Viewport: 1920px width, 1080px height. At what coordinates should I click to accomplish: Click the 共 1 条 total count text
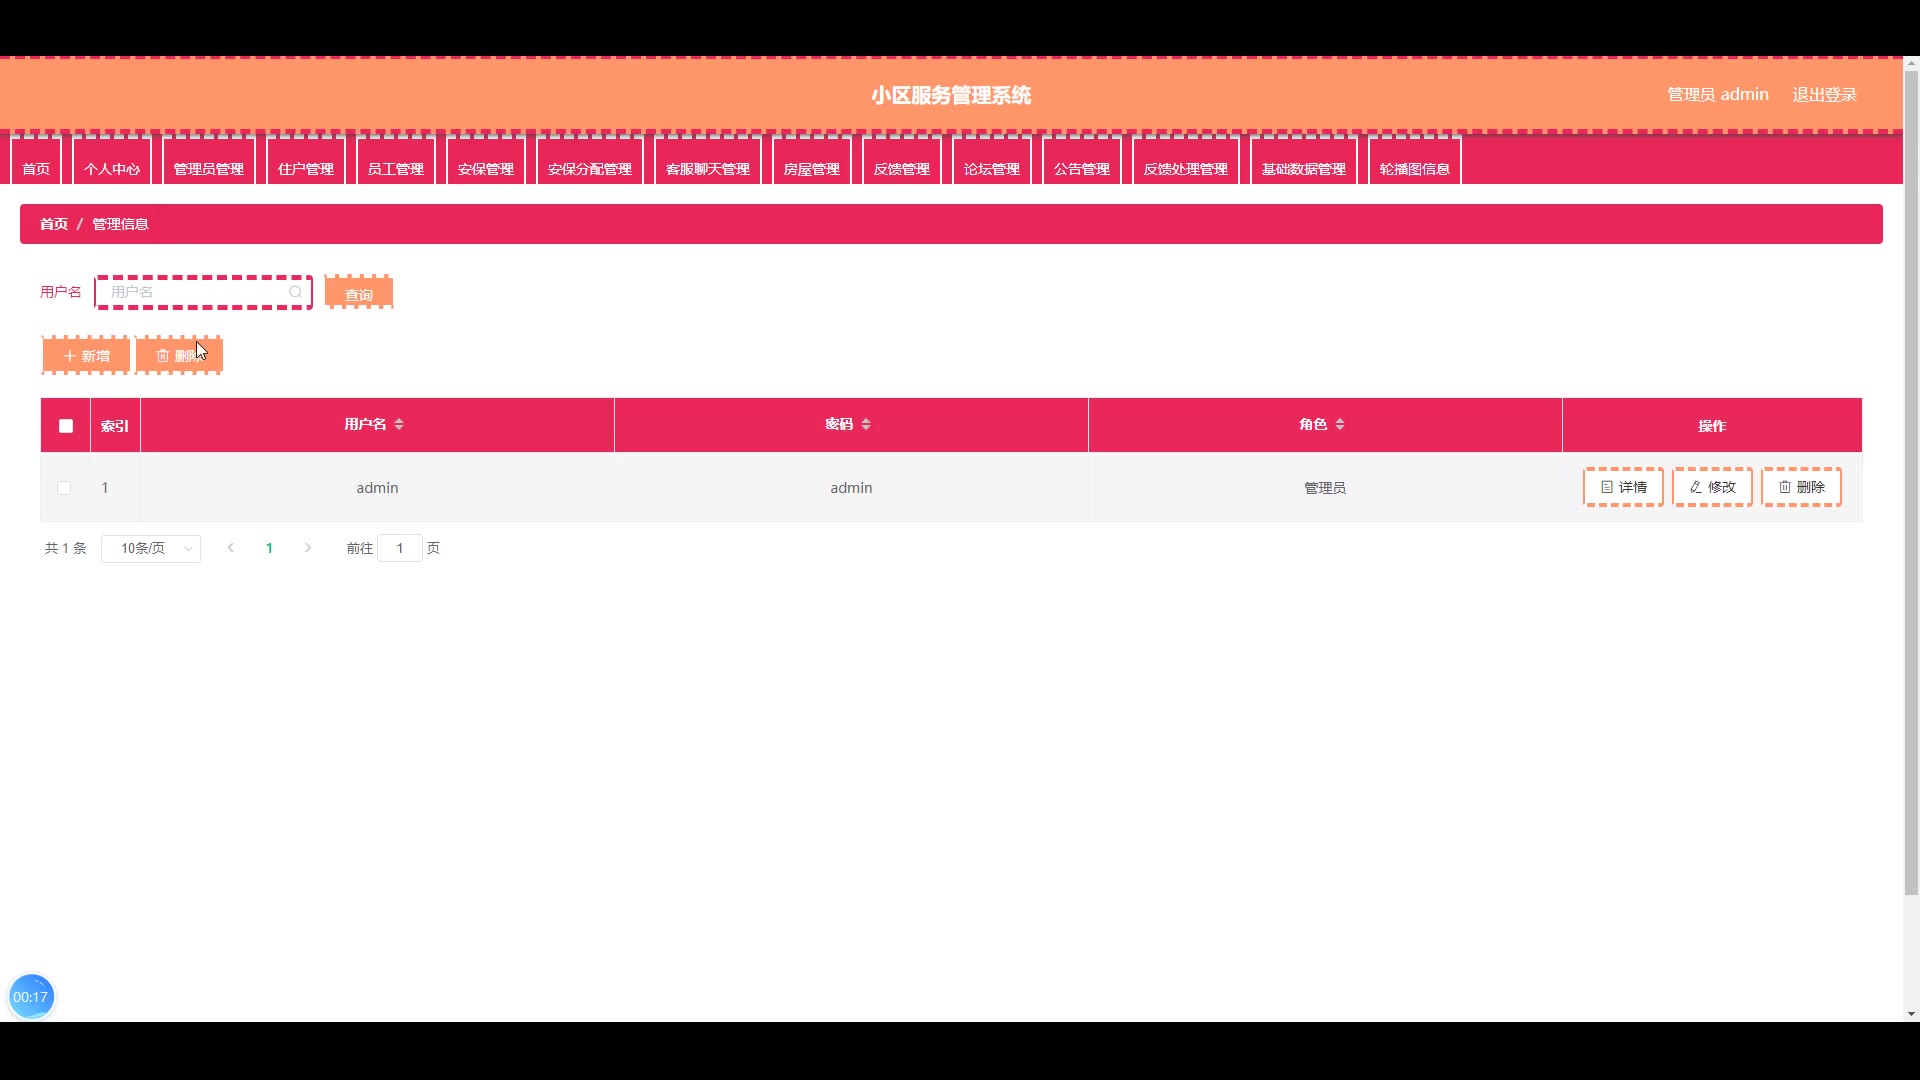pos(66,548)
